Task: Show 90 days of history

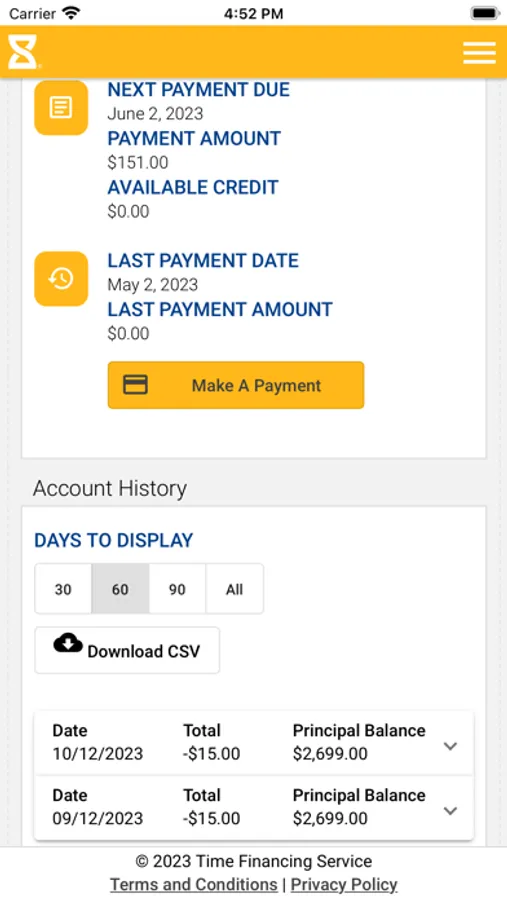Action: [x=177, y=589]
